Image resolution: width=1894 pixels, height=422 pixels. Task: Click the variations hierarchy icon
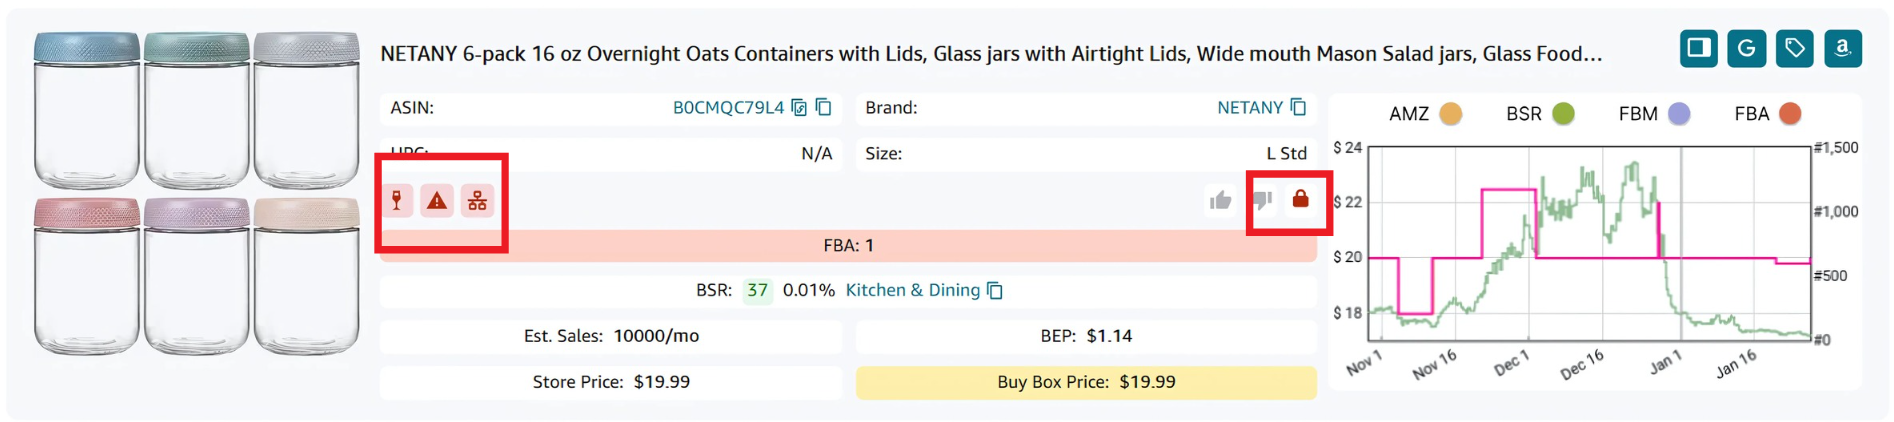click(477, 201)
